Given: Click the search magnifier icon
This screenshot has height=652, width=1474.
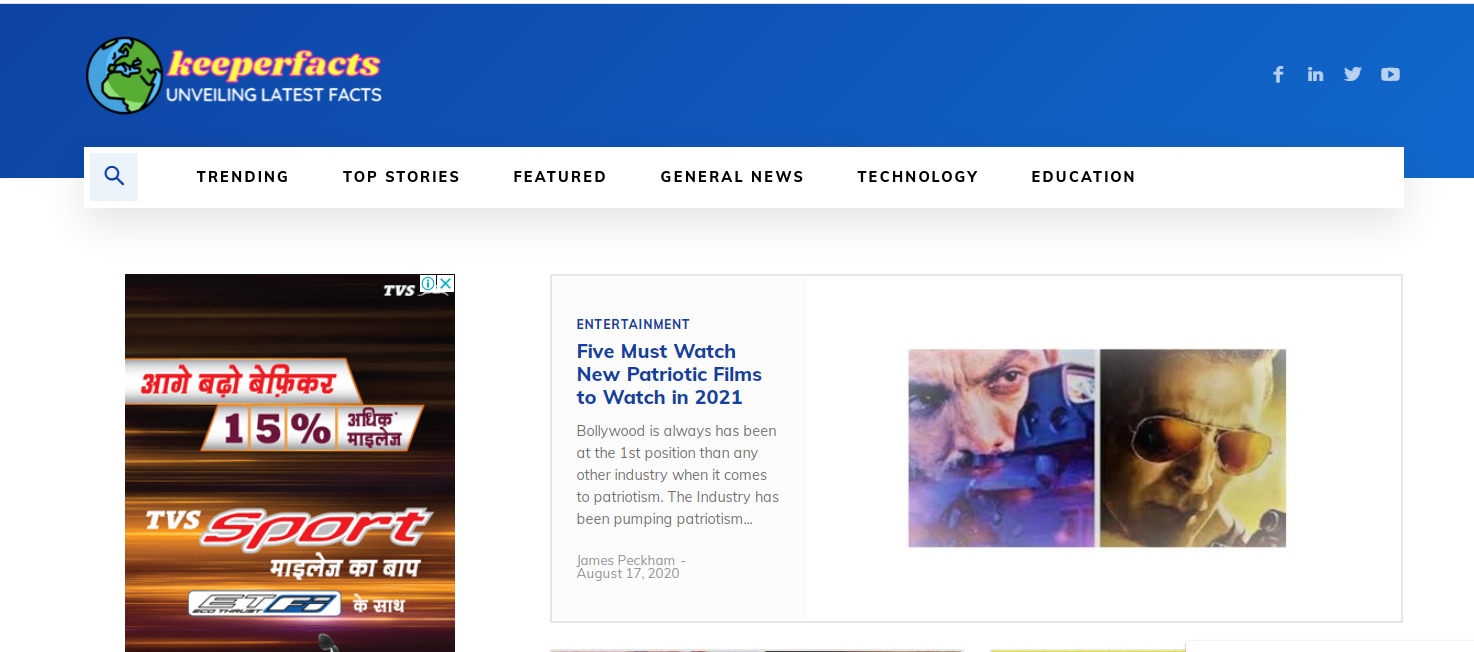Looking at the screenshot, I should tap(114, 177).
